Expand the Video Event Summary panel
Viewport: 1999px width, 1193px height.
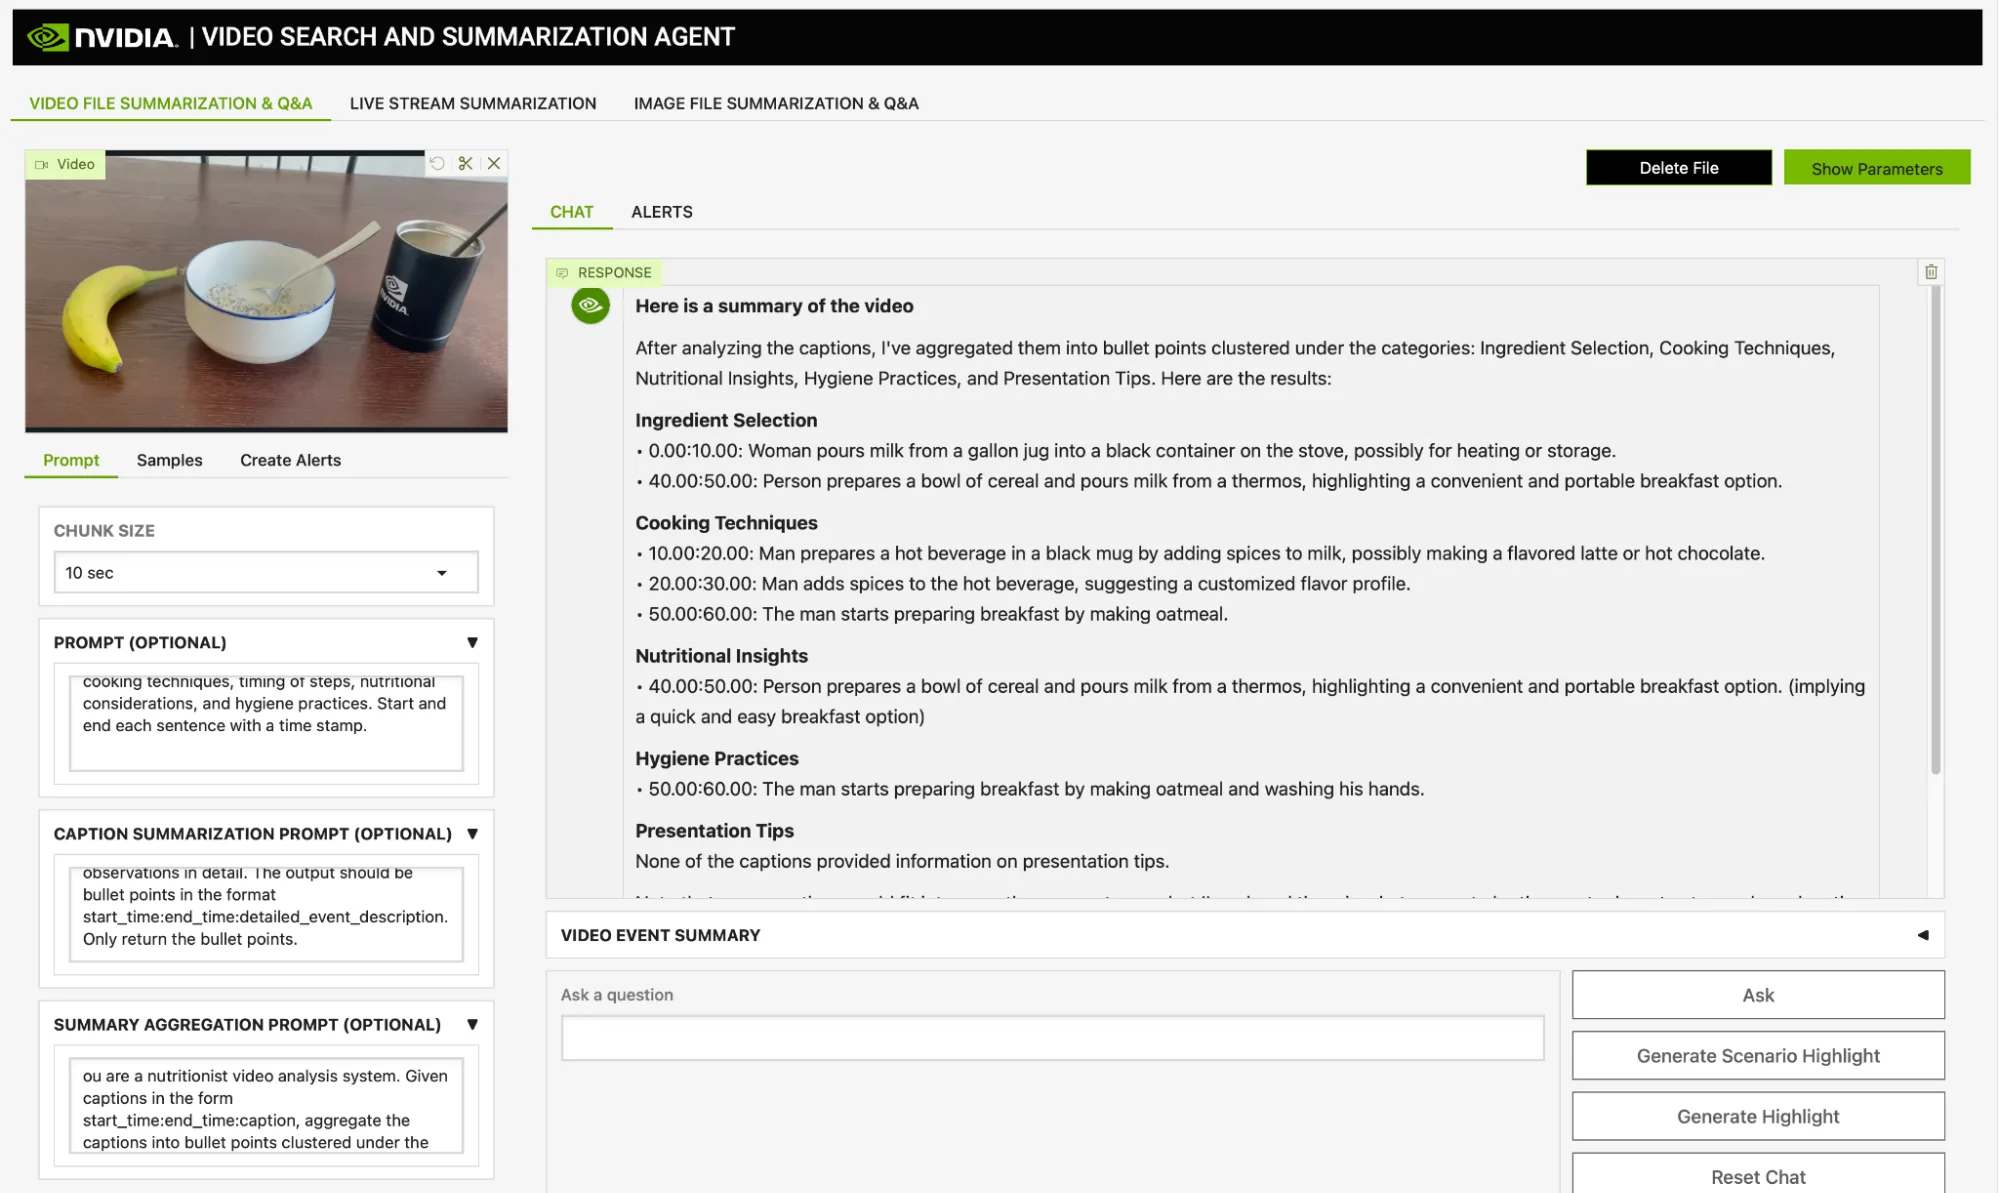[x=1922, y=935]
